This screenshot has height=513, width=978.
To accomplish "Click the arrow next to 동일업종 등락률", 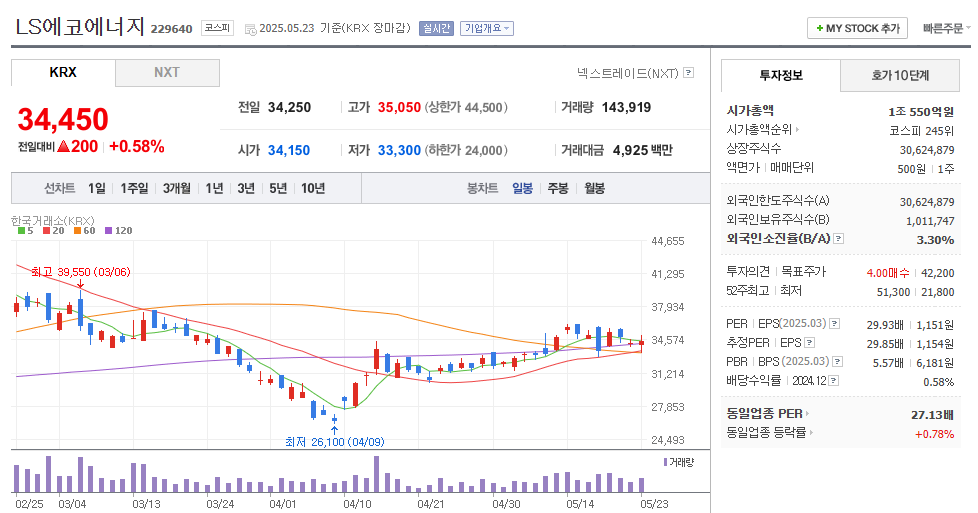I will pyautogui.click(x=811, y=432).
